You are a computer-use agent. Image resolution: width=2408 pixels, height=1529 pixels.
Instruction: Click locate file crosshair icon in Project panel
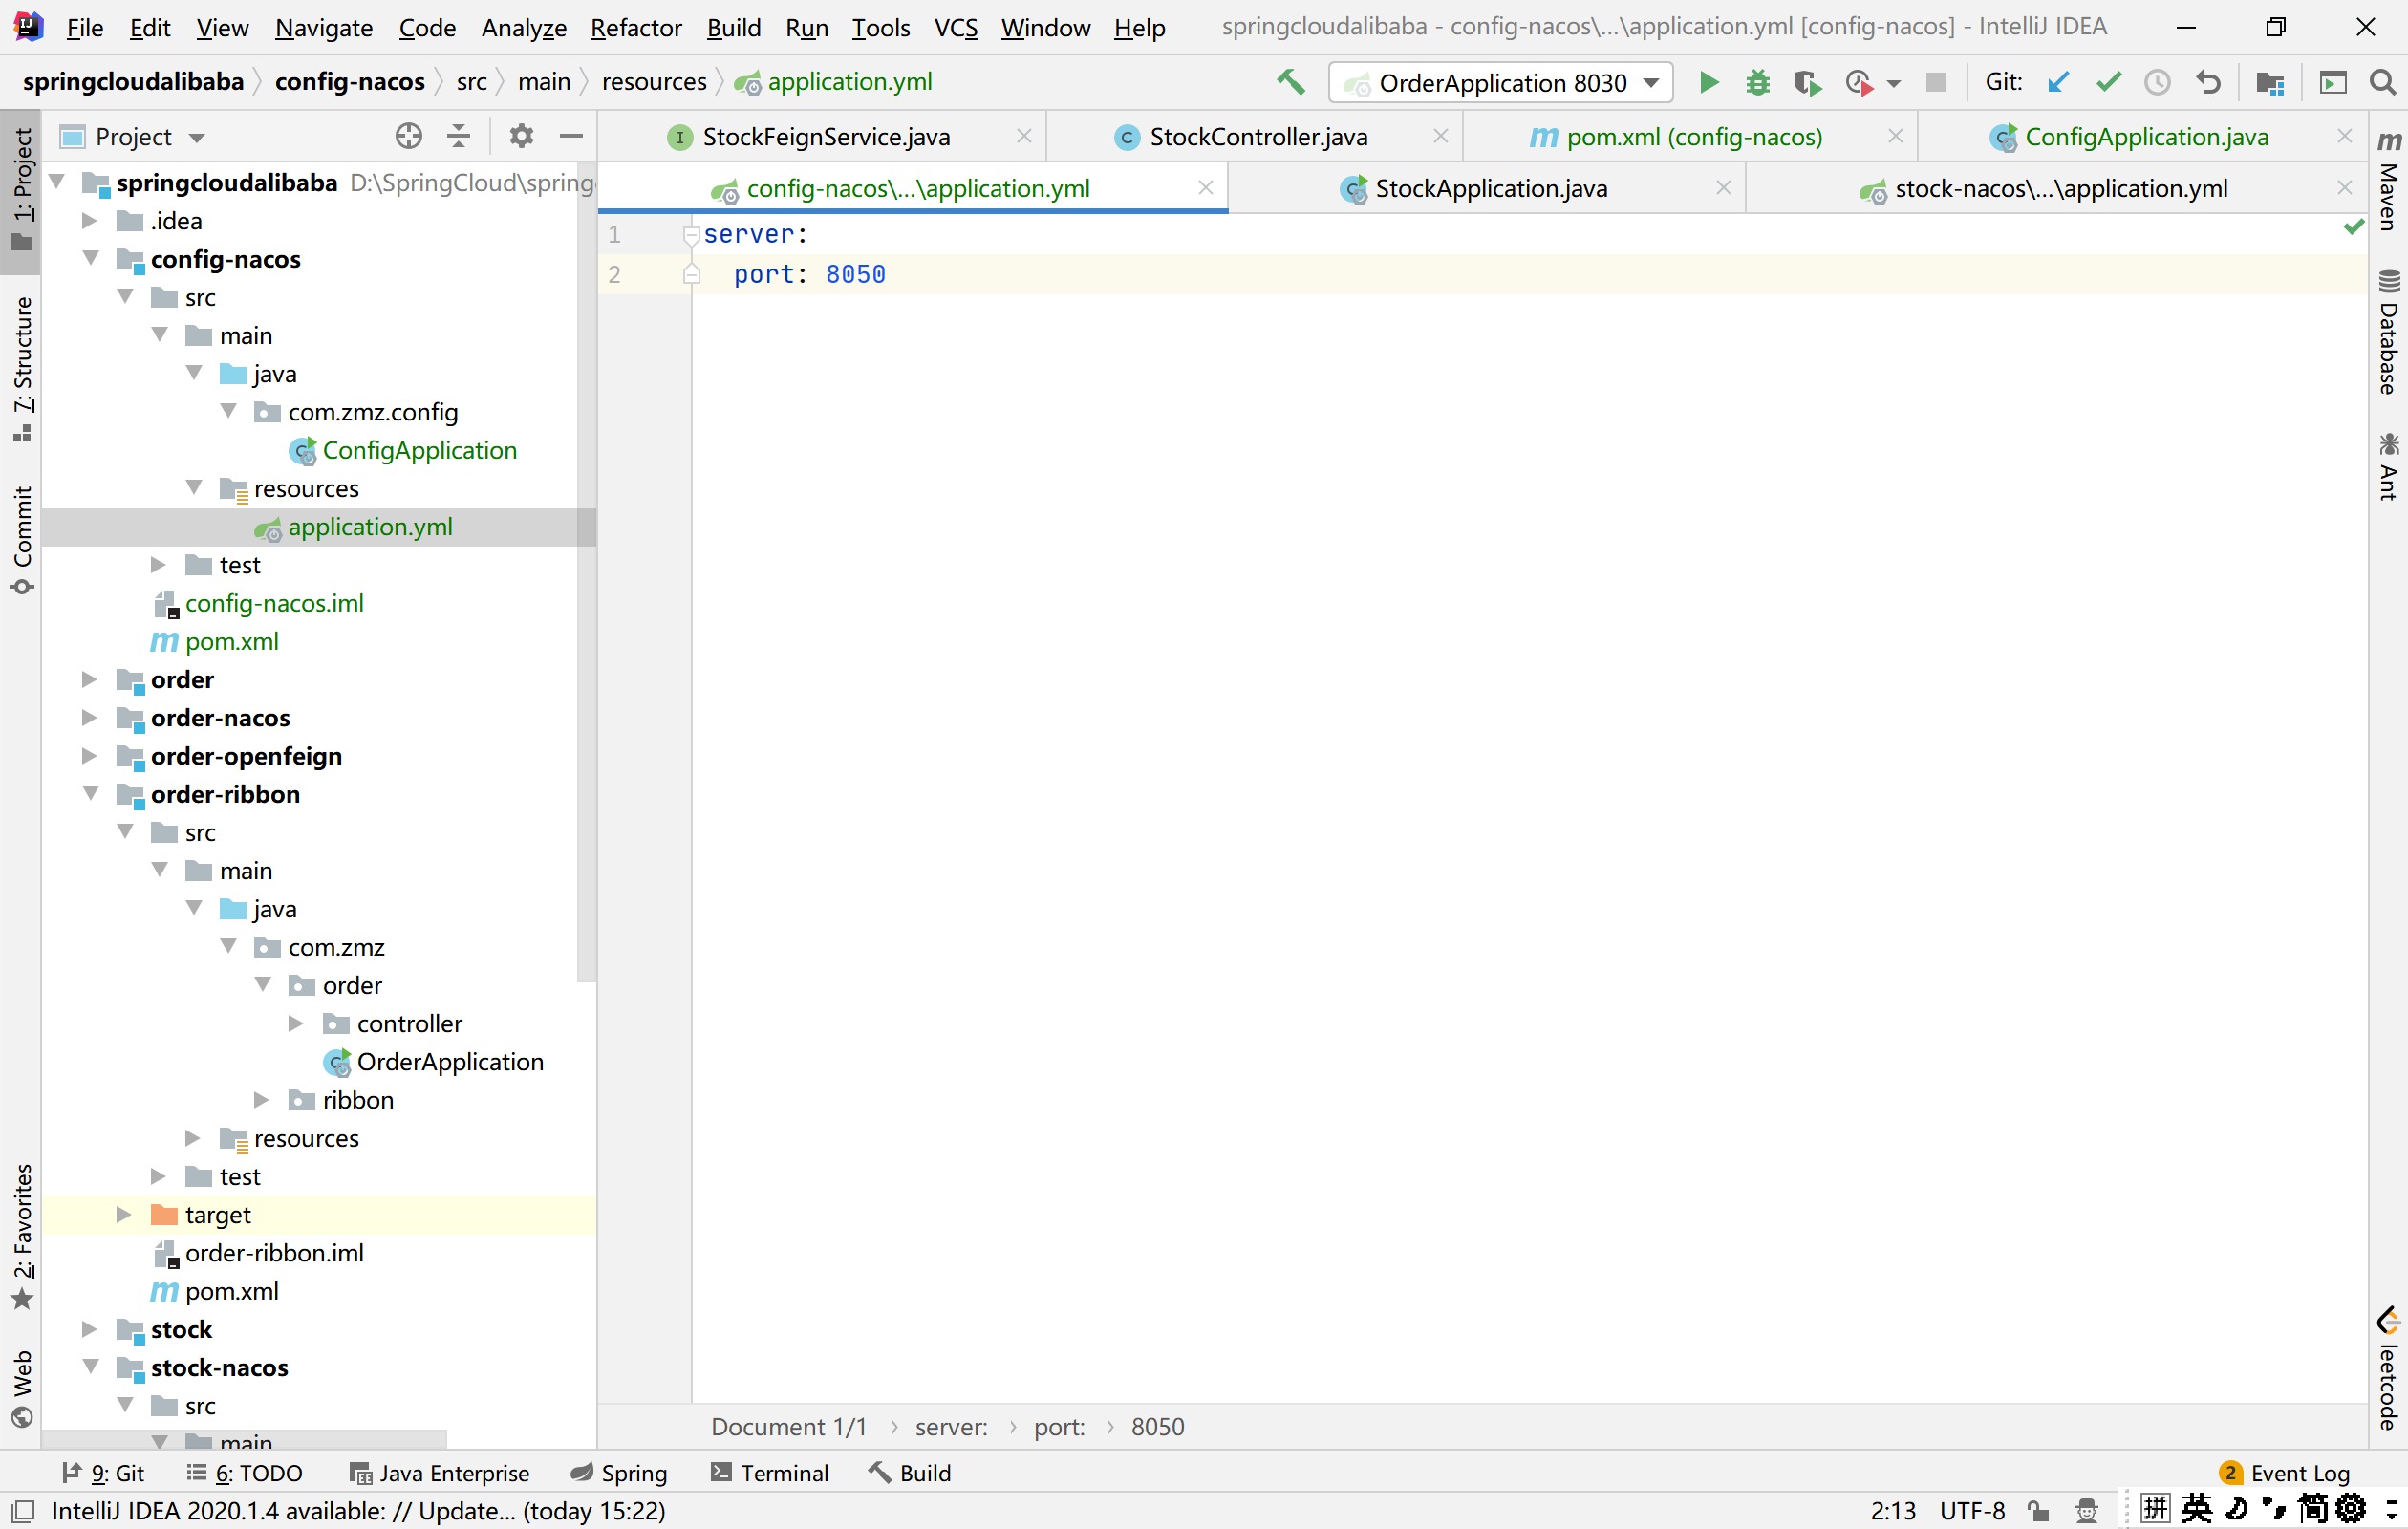point(408,136)
